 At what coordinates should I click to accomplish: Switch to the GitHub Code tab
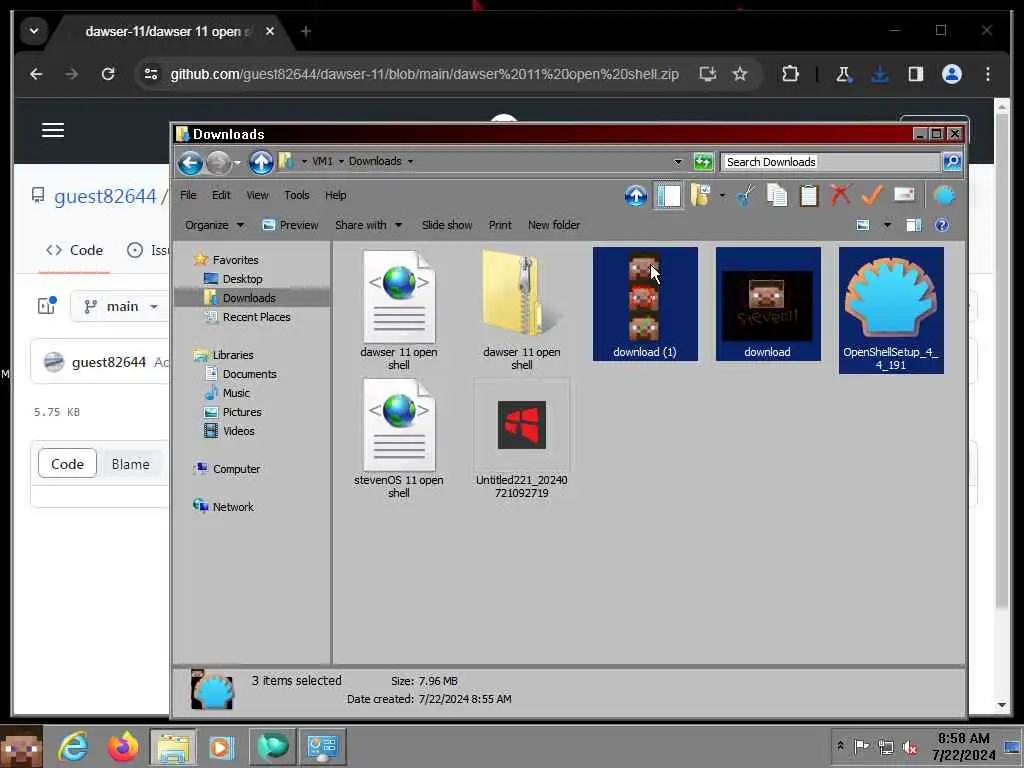(74, 250)
